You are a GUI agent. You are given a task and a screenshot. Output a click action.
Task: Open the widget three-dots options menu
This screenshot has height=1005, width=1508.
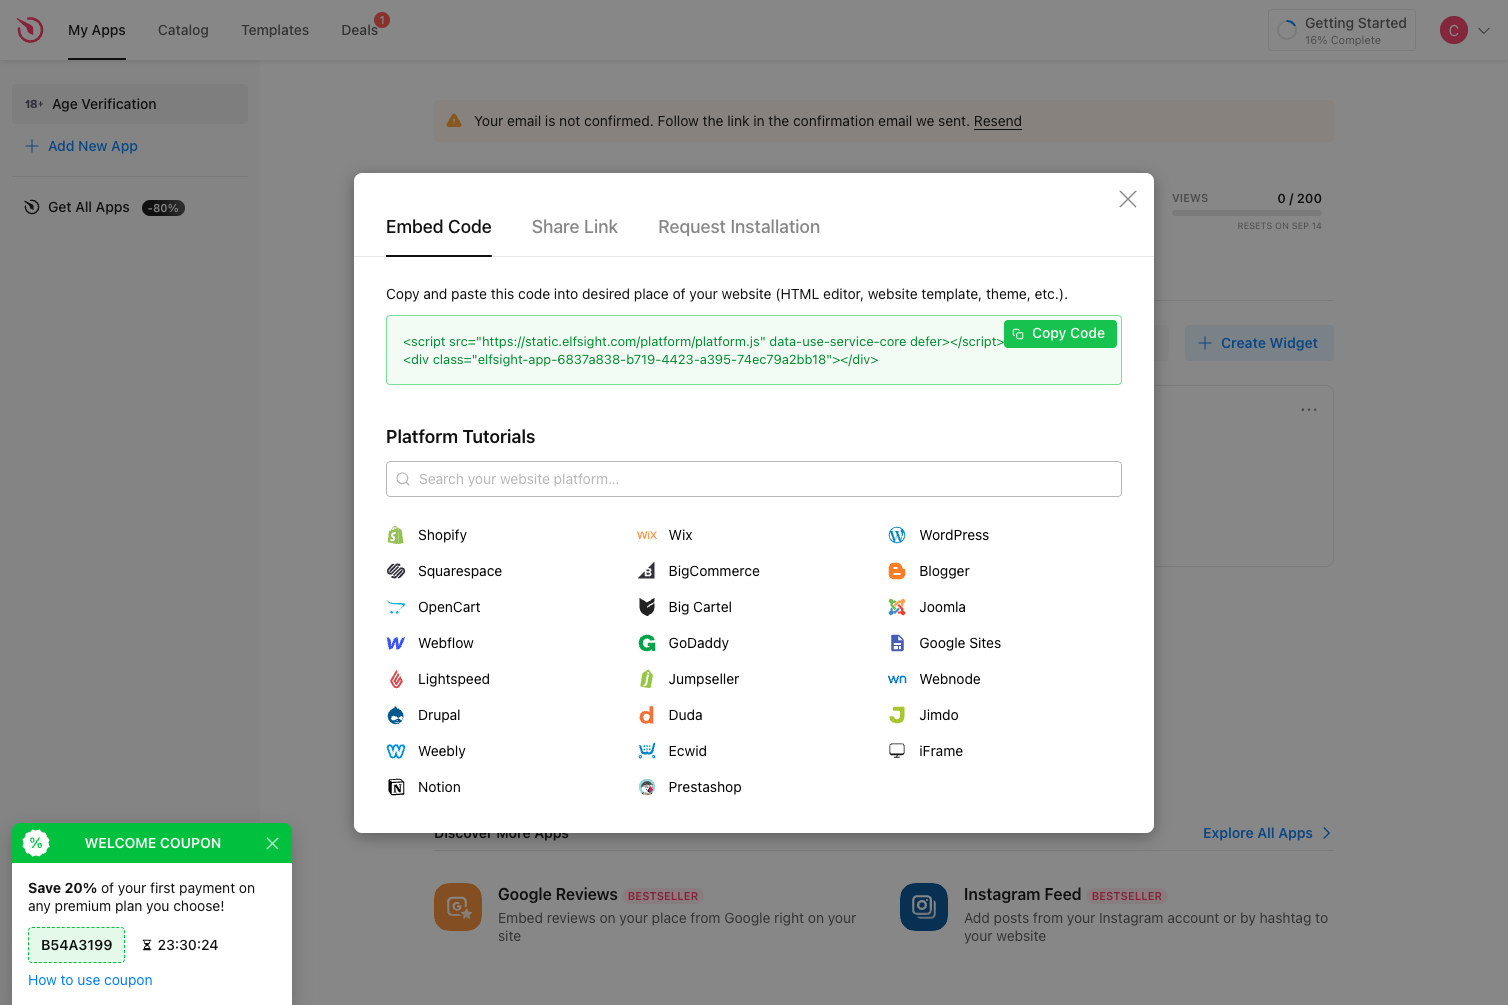1309,410
